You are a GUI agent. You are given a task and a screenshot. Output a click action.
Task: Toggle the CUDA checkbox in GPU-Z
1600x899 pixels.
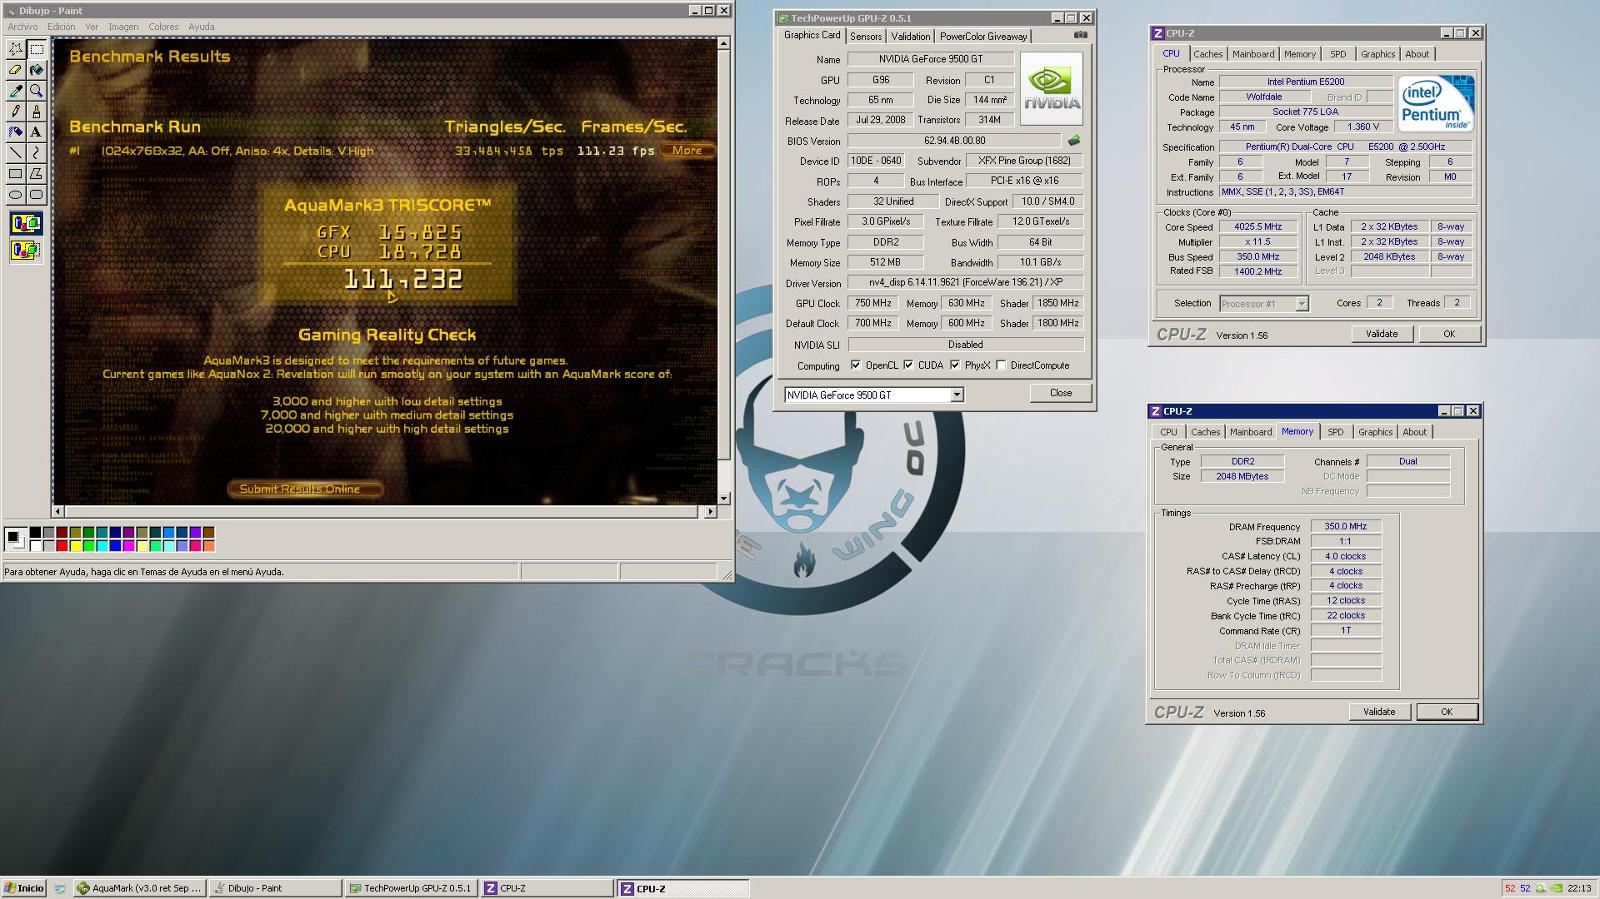click(x=908, y=365)
